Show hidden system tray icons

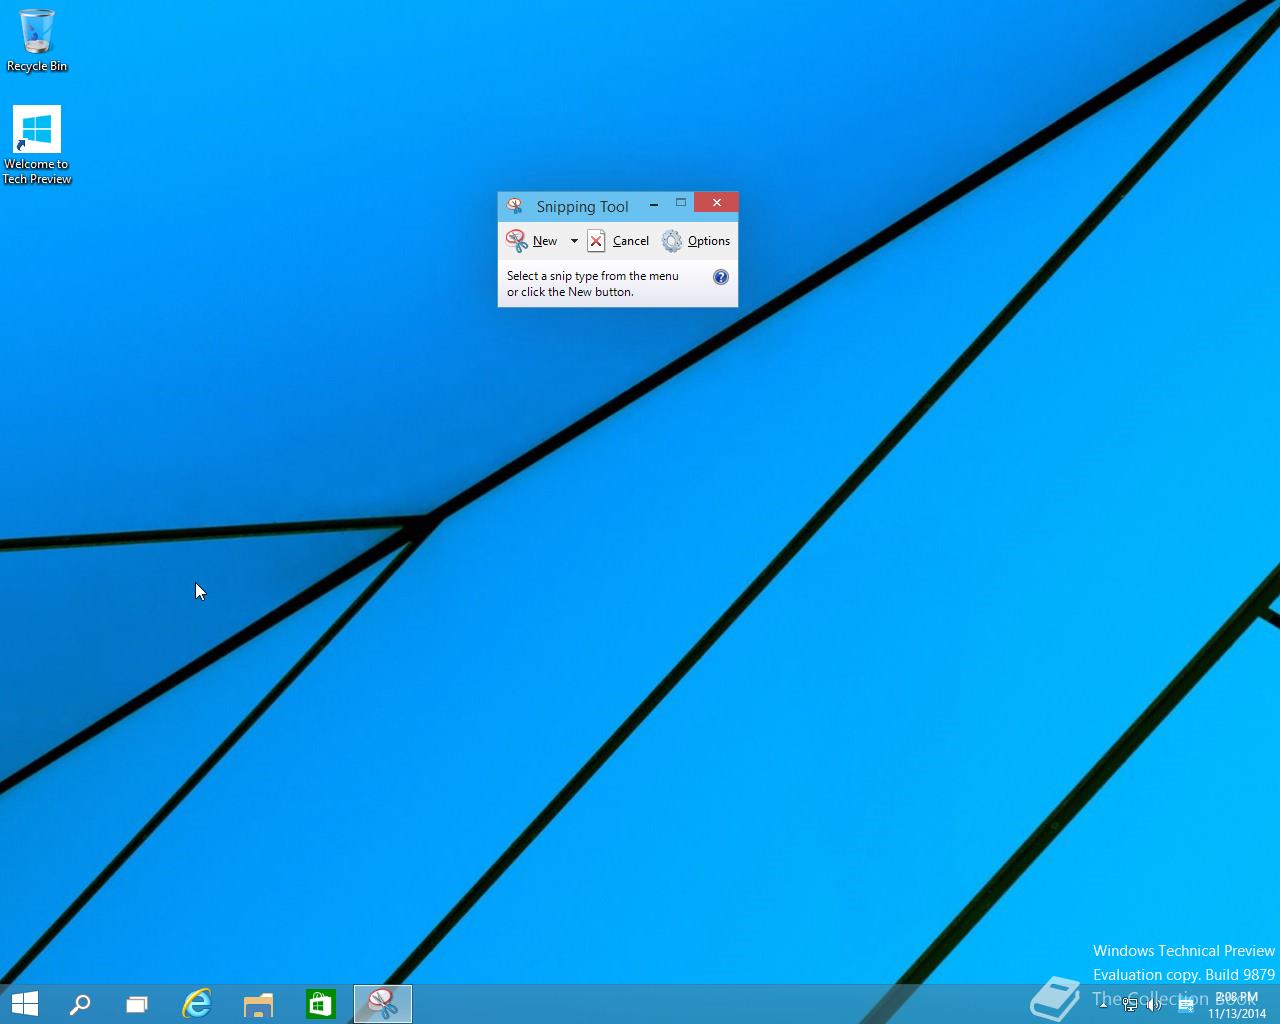click(x=1103, y=1005)
